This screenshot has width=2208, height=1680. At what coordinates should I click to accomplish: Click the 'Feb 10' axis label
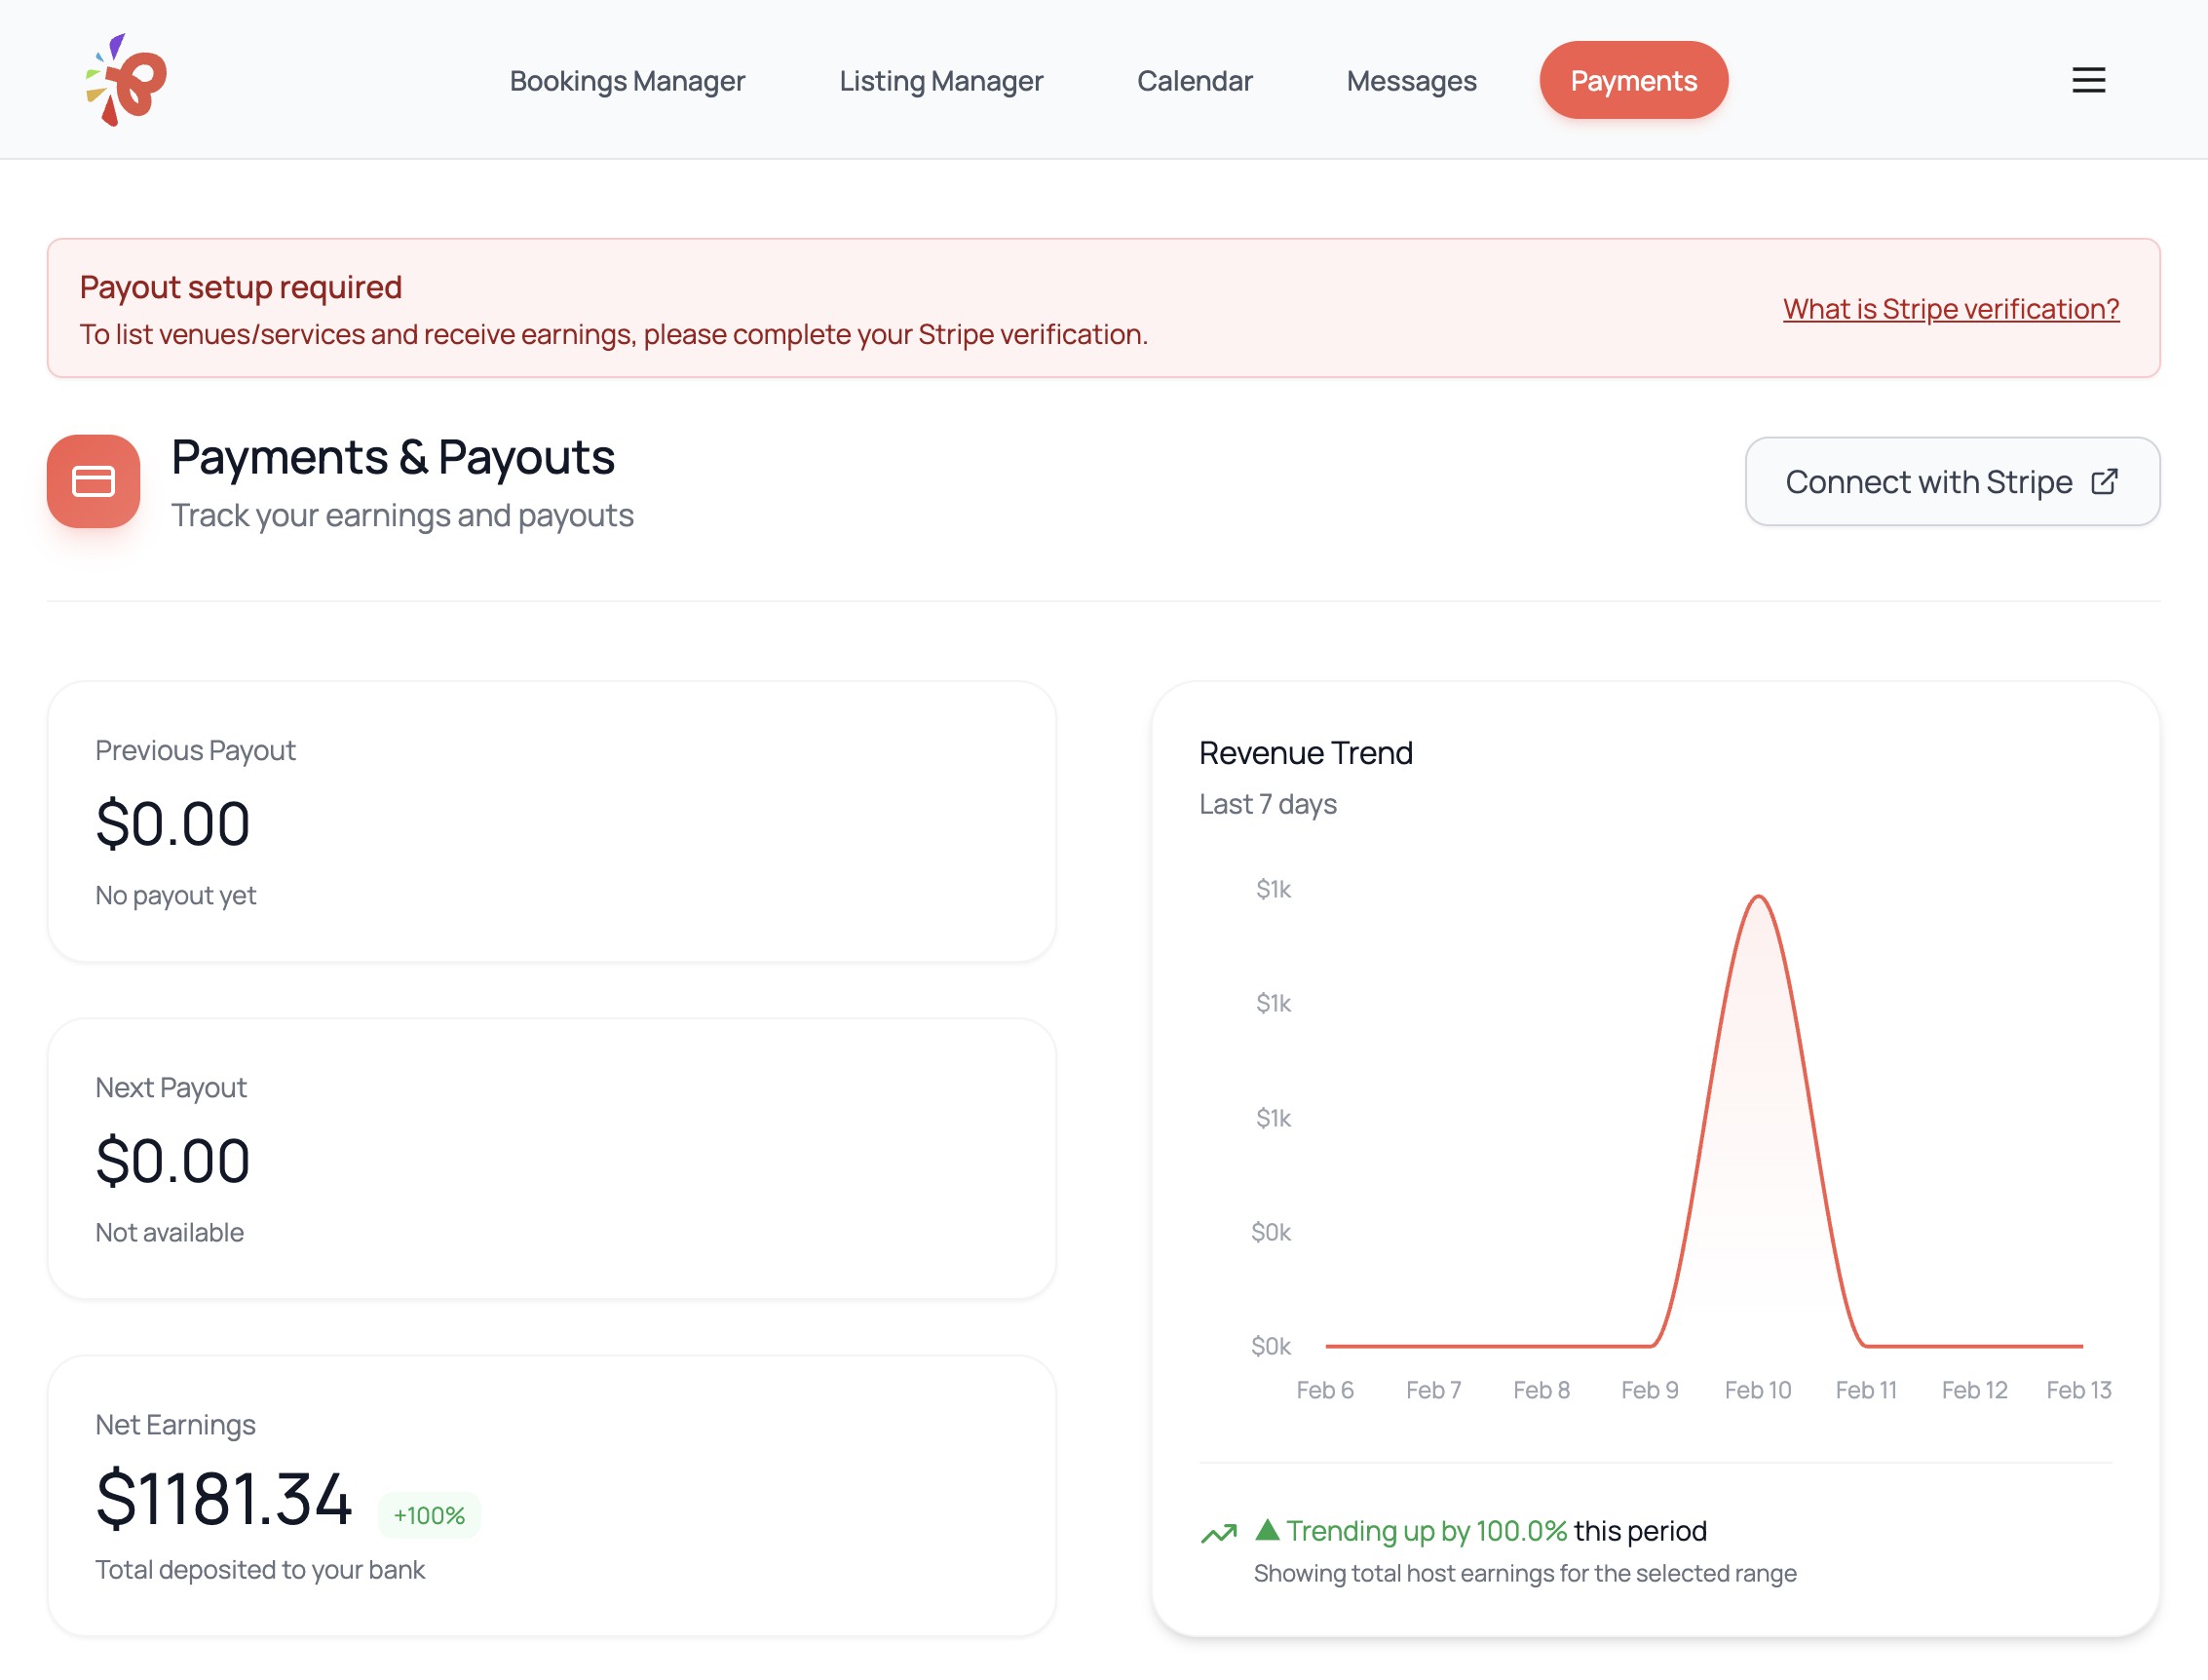(x=1757, y=1390)
